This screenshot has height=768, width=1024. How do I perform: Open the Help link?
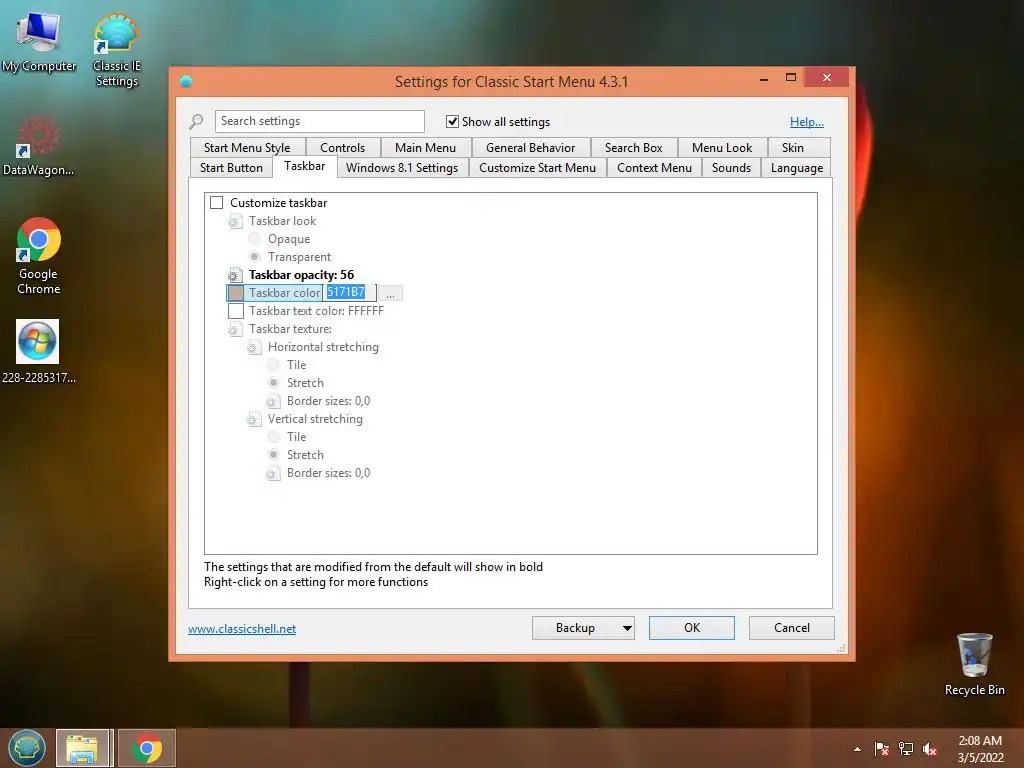(807, 121)
